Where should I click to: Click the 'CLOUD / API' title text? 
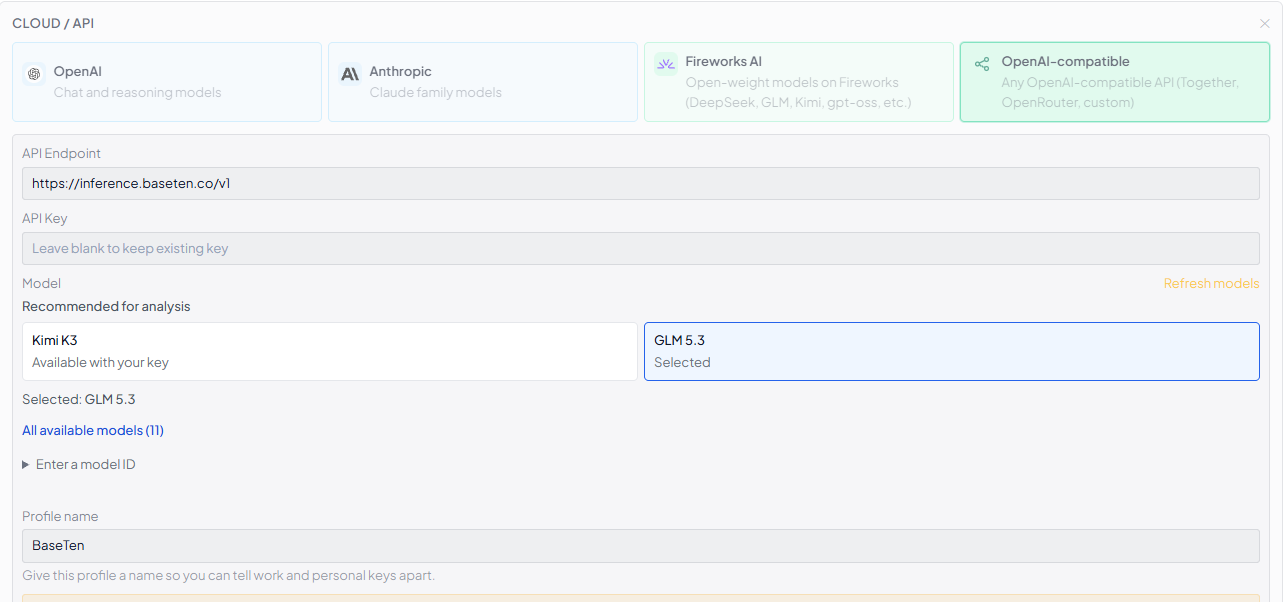pos(53,23)
